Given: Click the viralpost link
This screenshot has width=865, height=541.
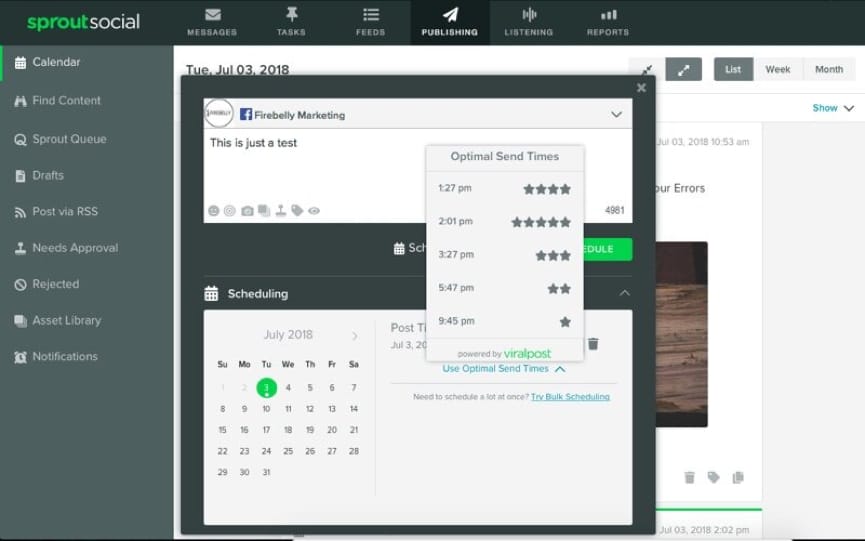Looking at the screenshot, I should [527, 353].
